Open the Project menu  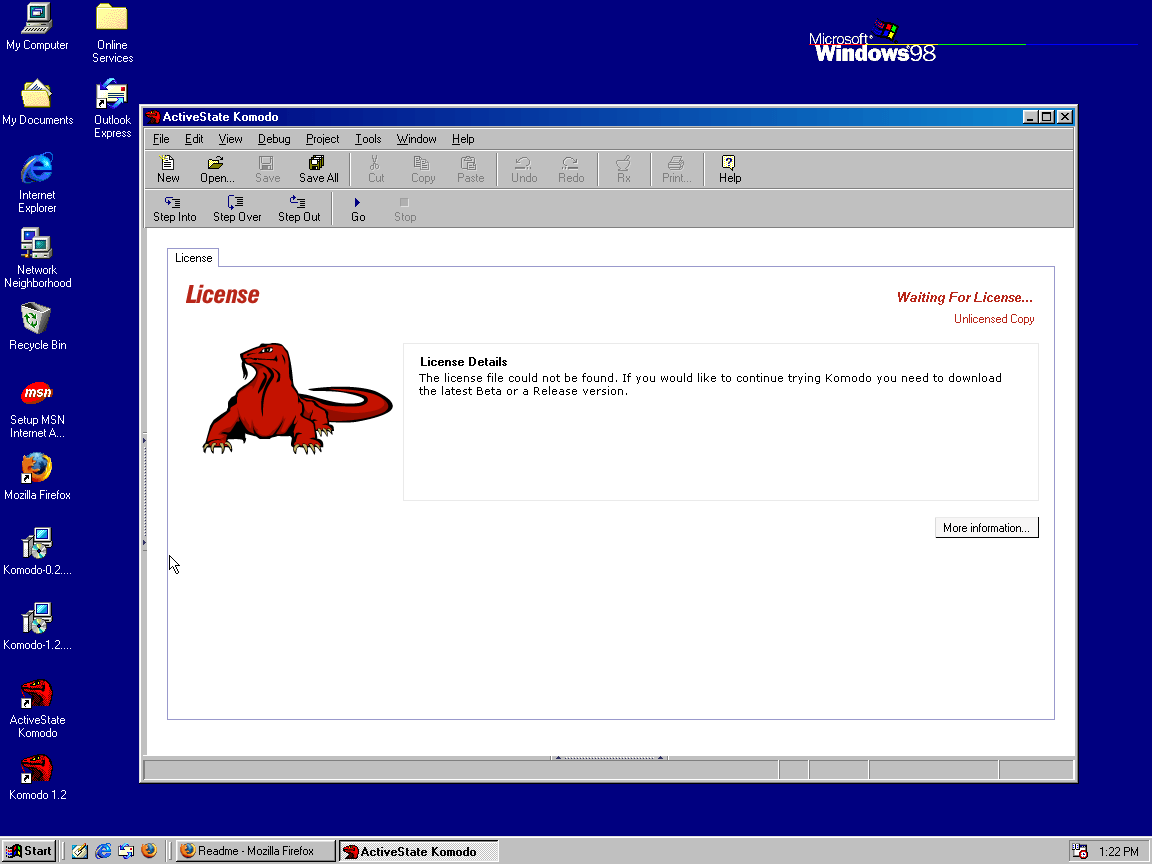(323, 139)
